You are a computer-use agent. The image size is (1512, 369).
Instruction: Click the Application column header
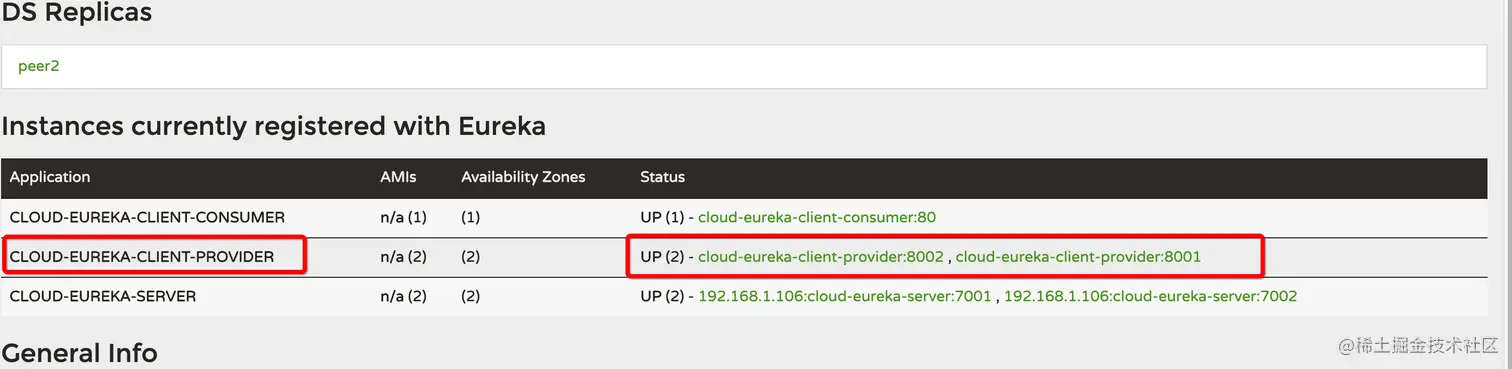coord(50,177)
